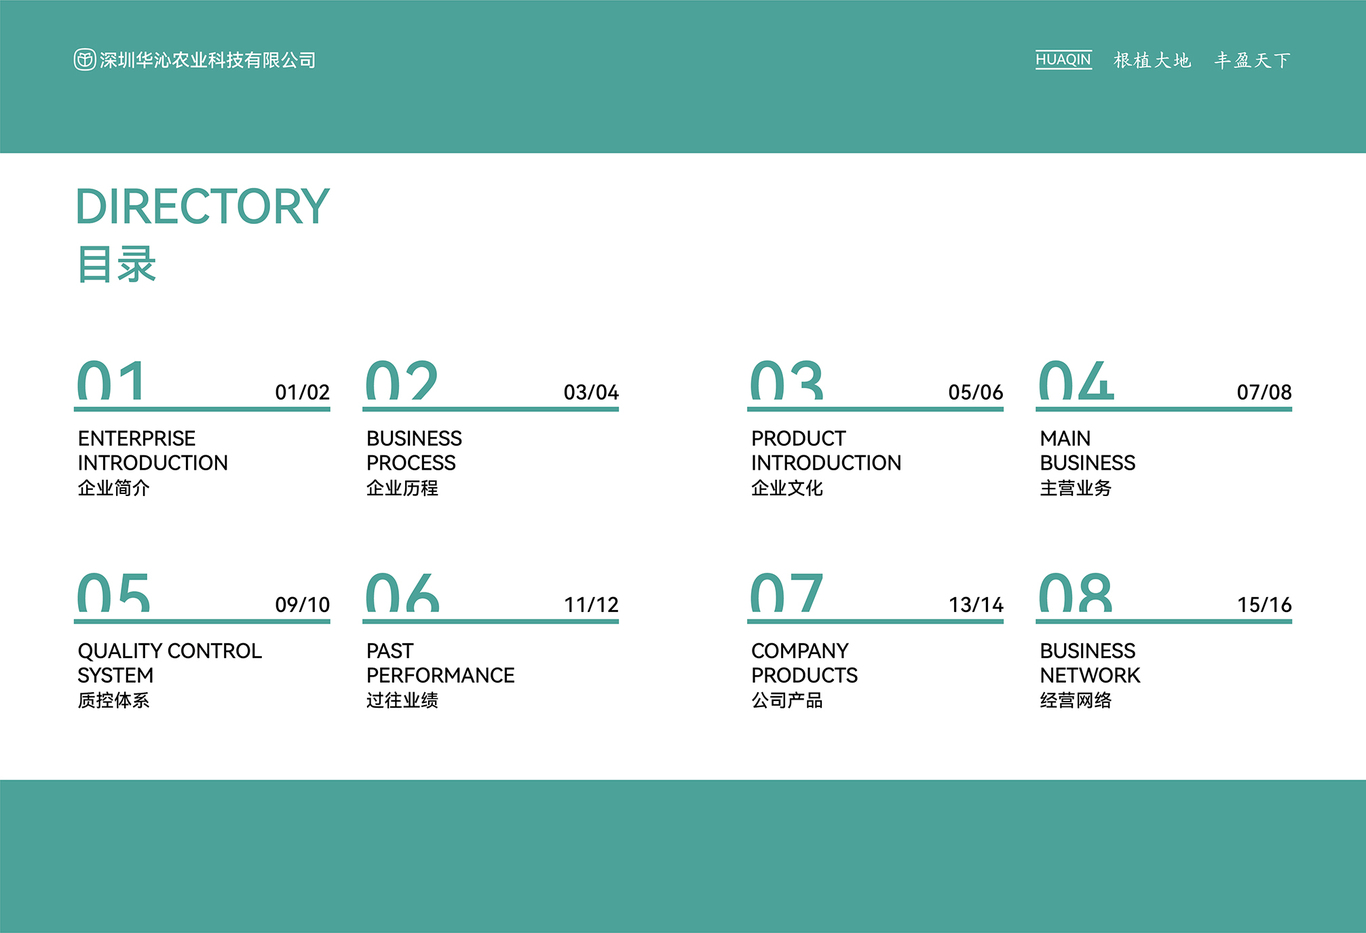Click Chinese label 质控体系
1366x933 pixels.
114,700
